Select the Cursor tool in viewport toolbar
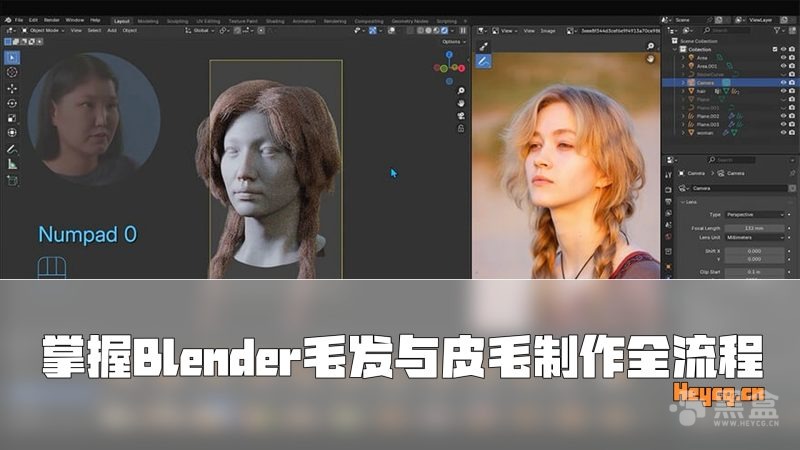The width and height of the screenshot is (800, 450). [12, 72]
